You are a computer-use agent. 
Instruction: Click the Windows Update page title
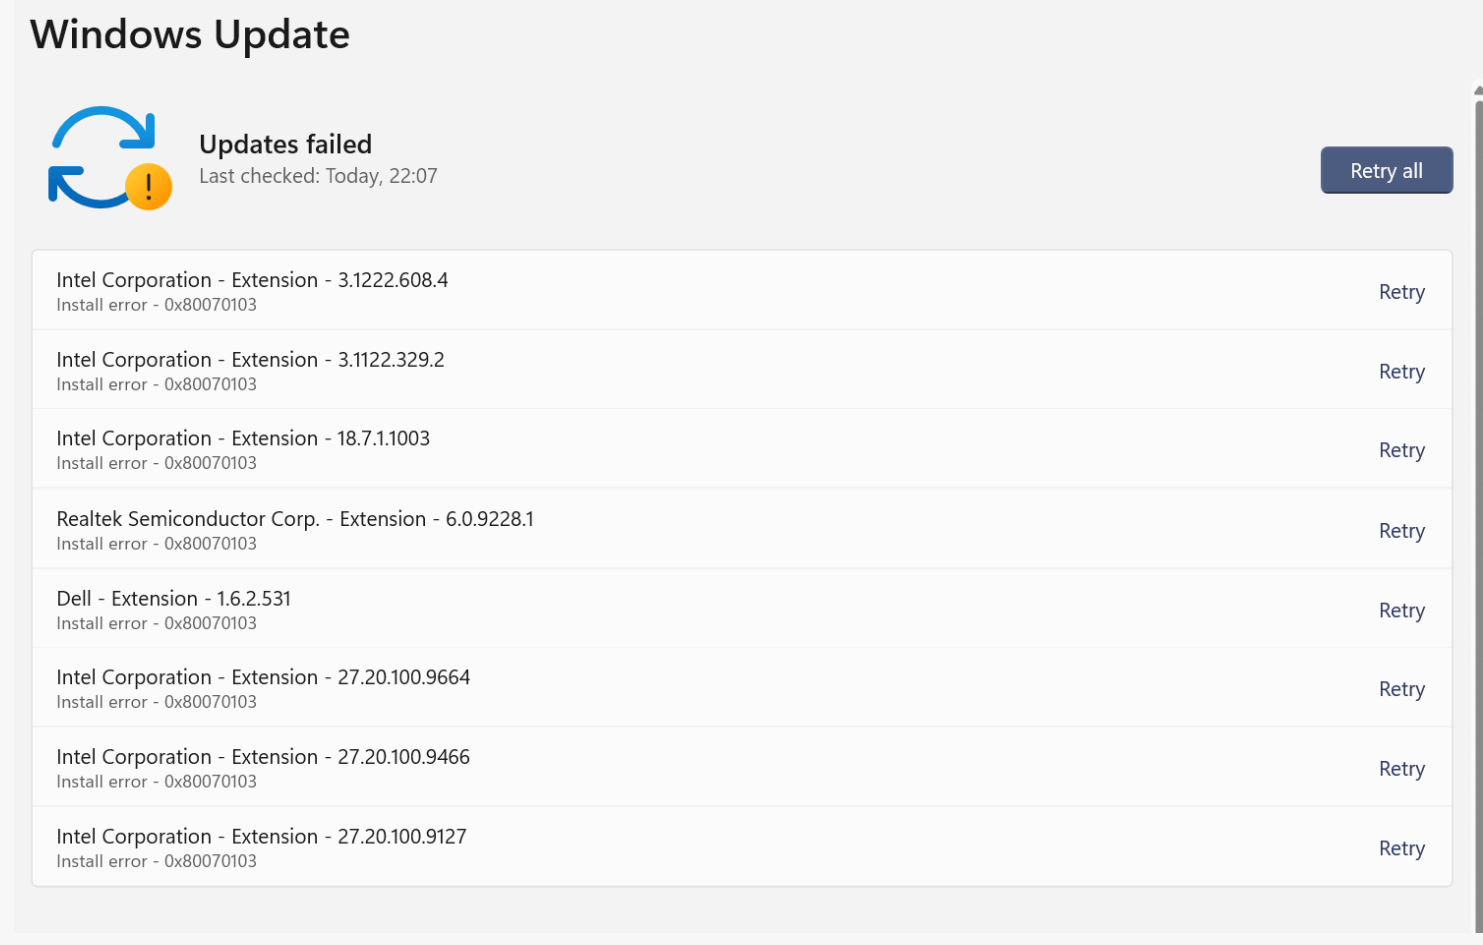[x=190, y=35]
